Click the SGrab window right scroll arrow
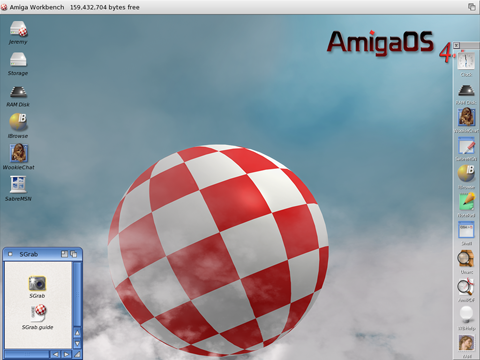The width and height of the screenshot is (480, 360). [x=66, y=354]
